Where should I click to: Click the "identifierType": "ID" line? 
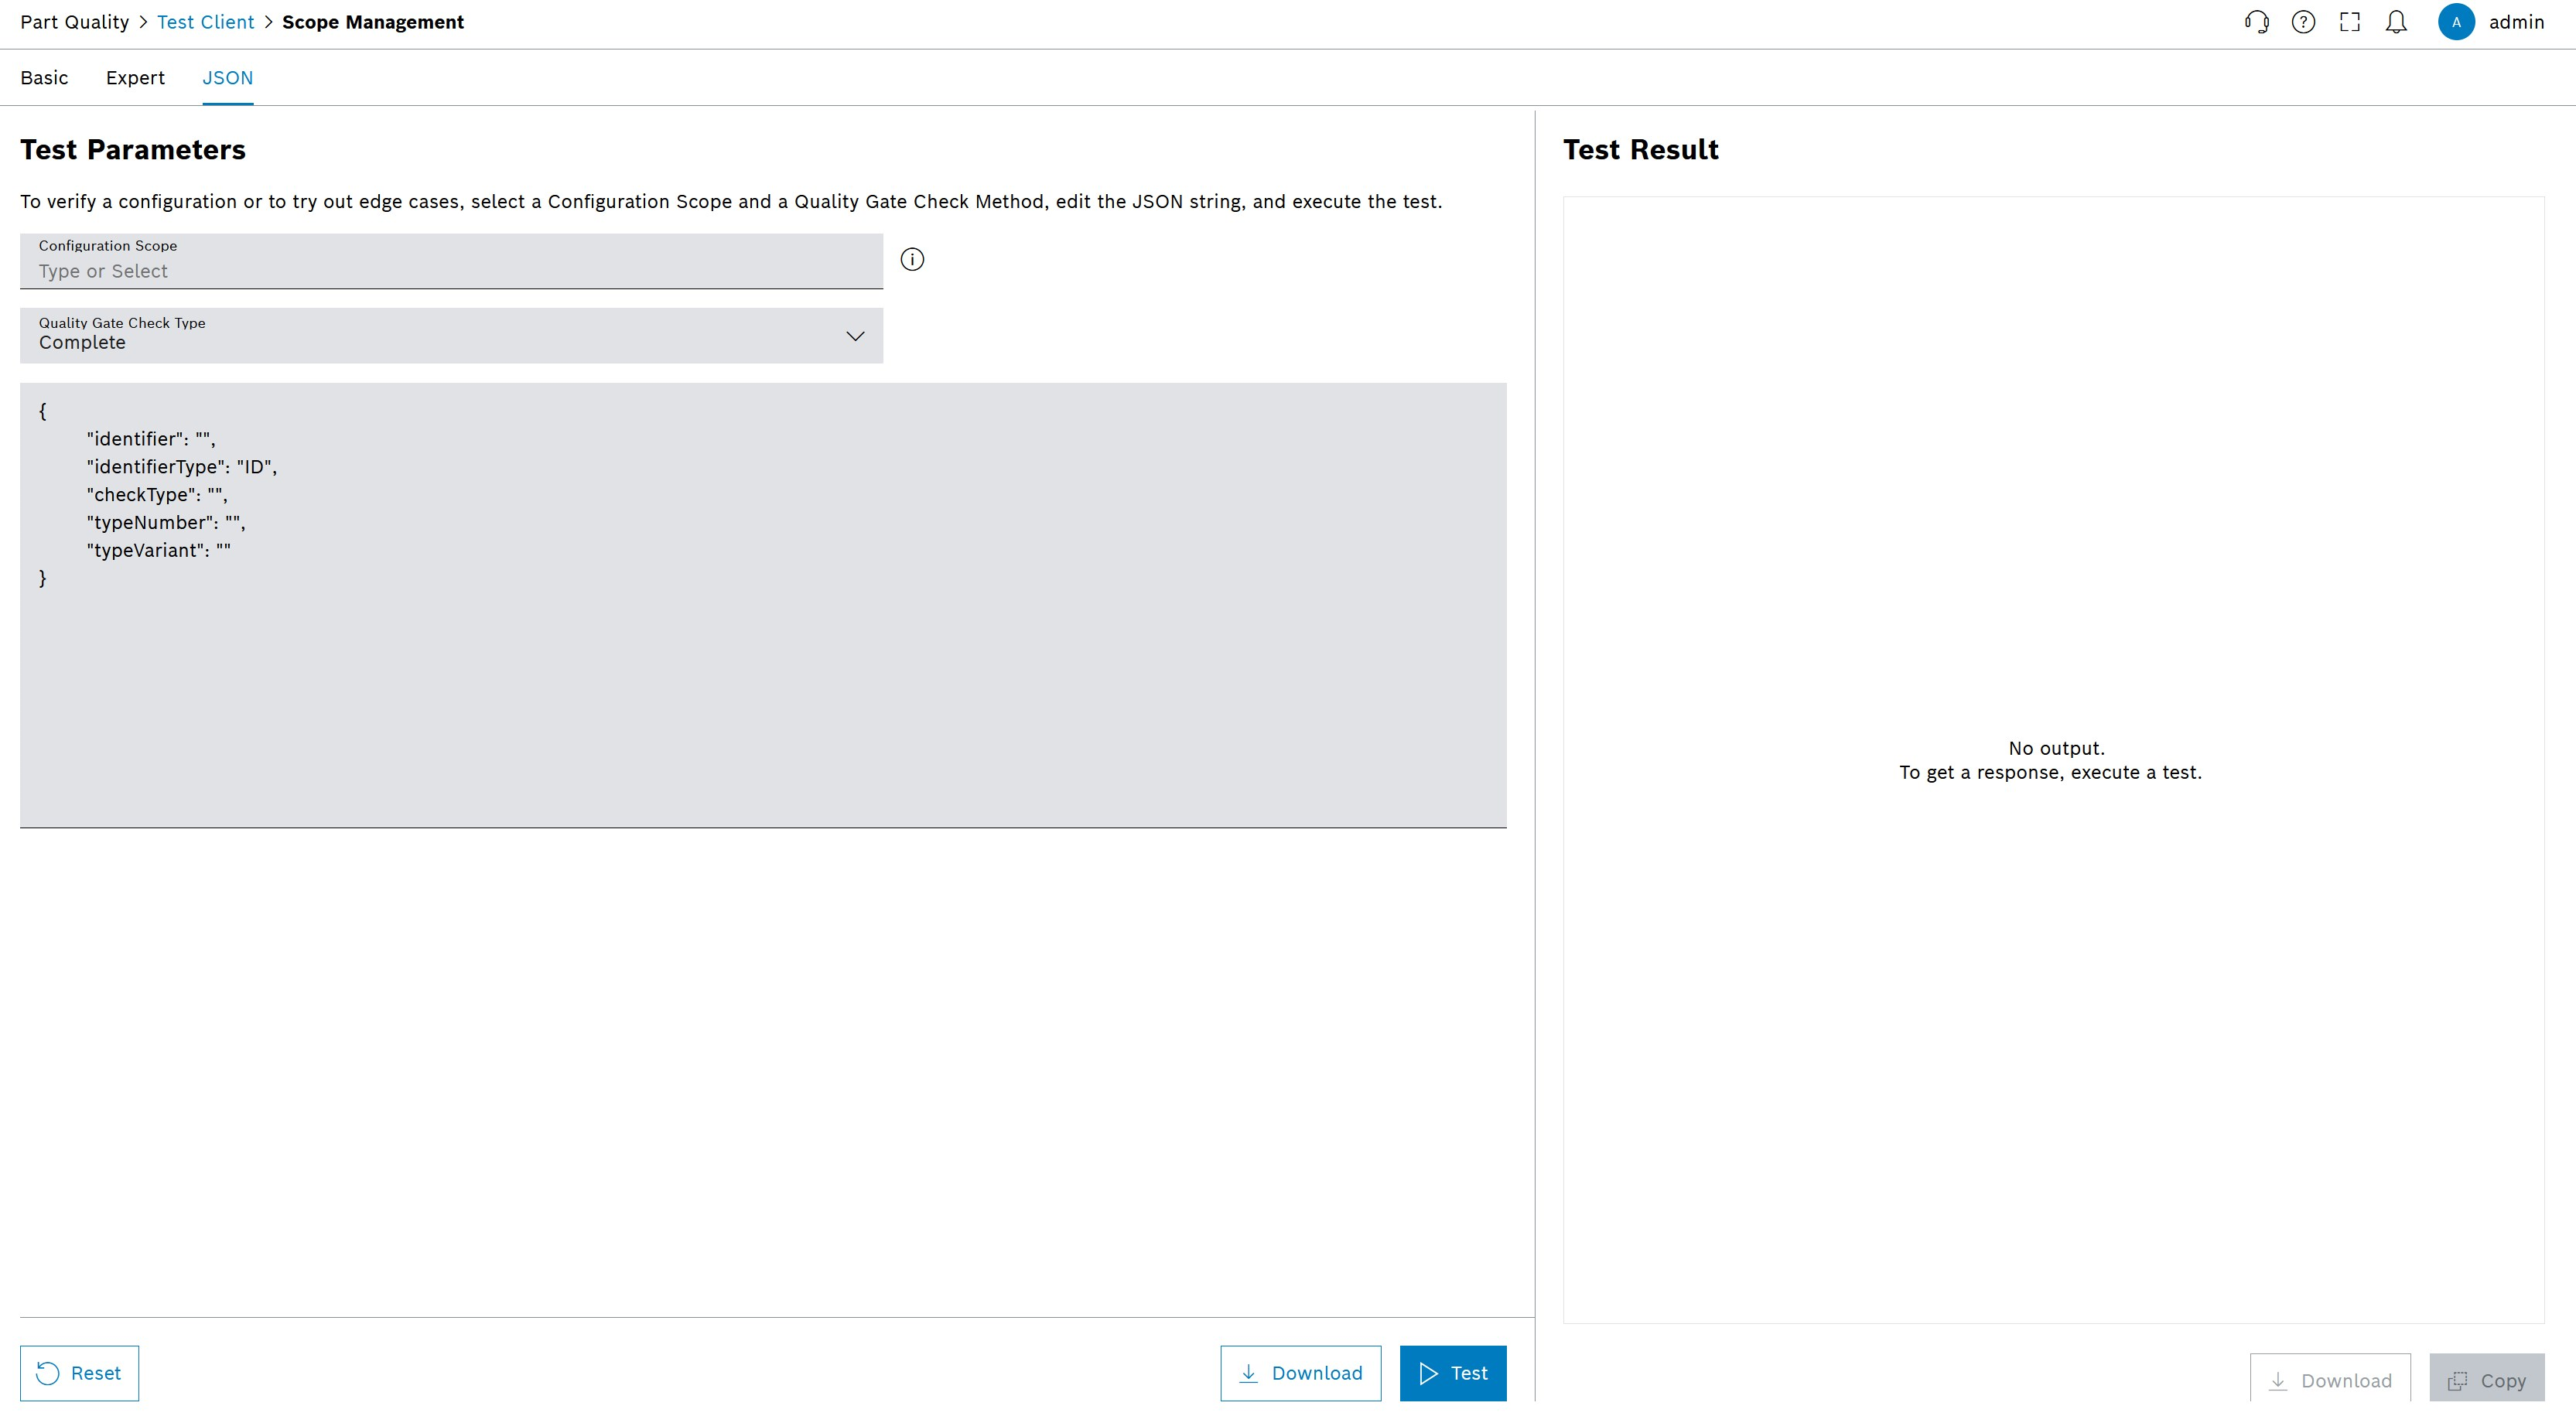pyautogui.click(x=182, y=467)
